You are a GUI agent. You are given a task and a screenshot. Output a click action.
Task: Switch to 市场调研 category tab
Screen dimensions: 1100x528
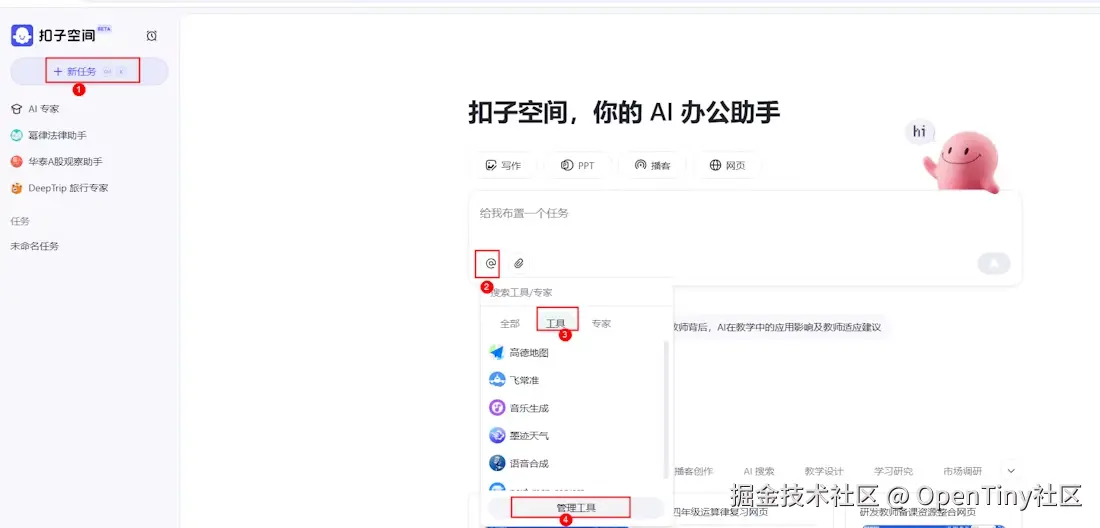point(962,471)
